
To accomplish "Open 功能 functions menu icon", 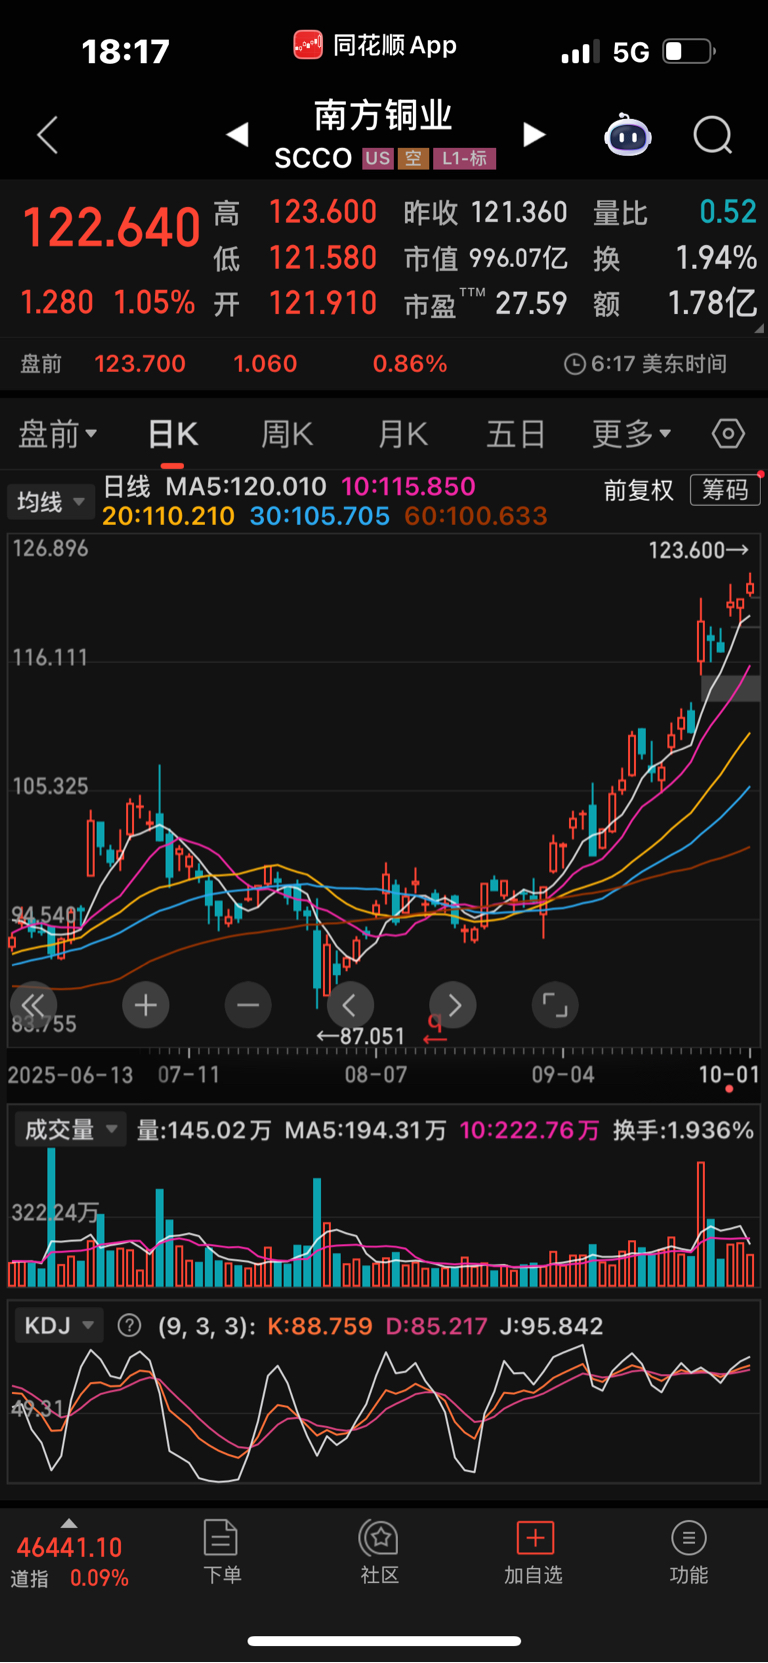I will [688, 1538].
